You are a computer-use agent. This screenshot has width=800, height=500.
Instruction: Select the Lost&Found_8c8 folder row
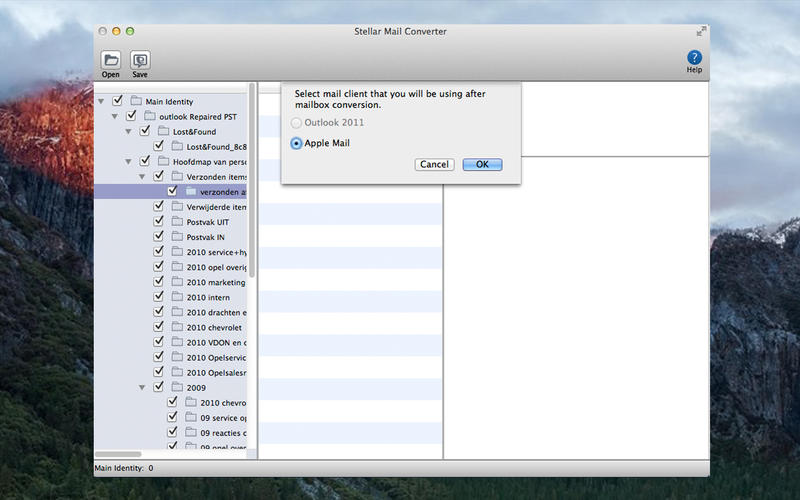(171, 146)
